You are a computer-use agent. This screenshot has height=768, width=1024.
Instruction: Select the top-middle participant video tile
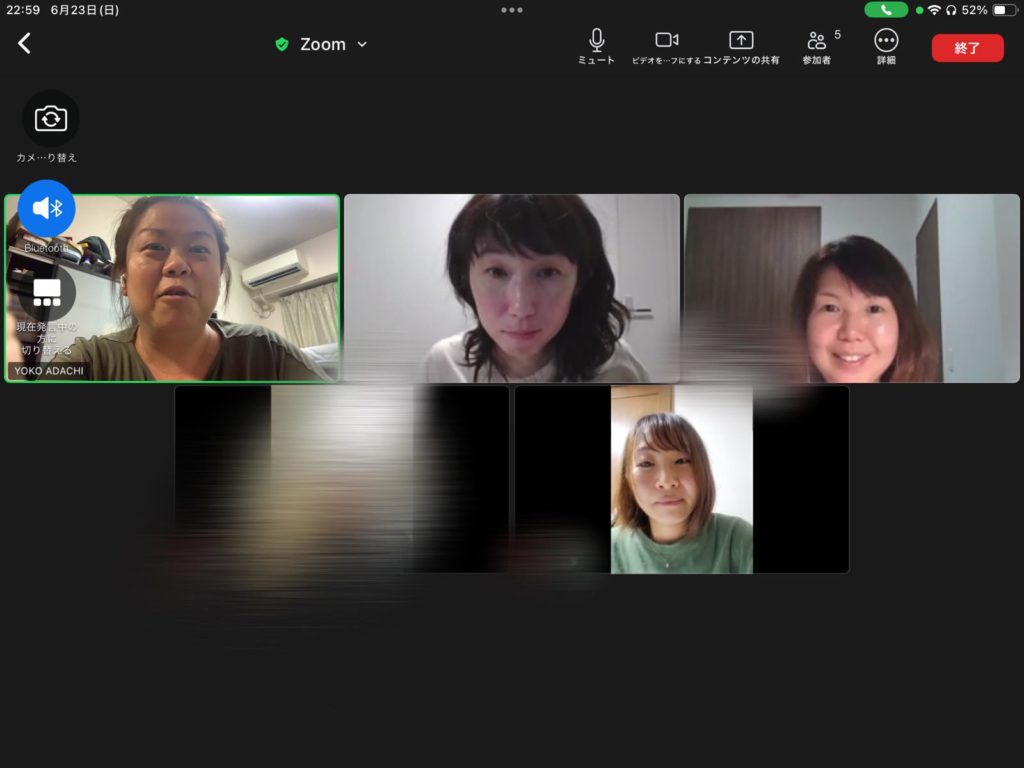[512, 288]
